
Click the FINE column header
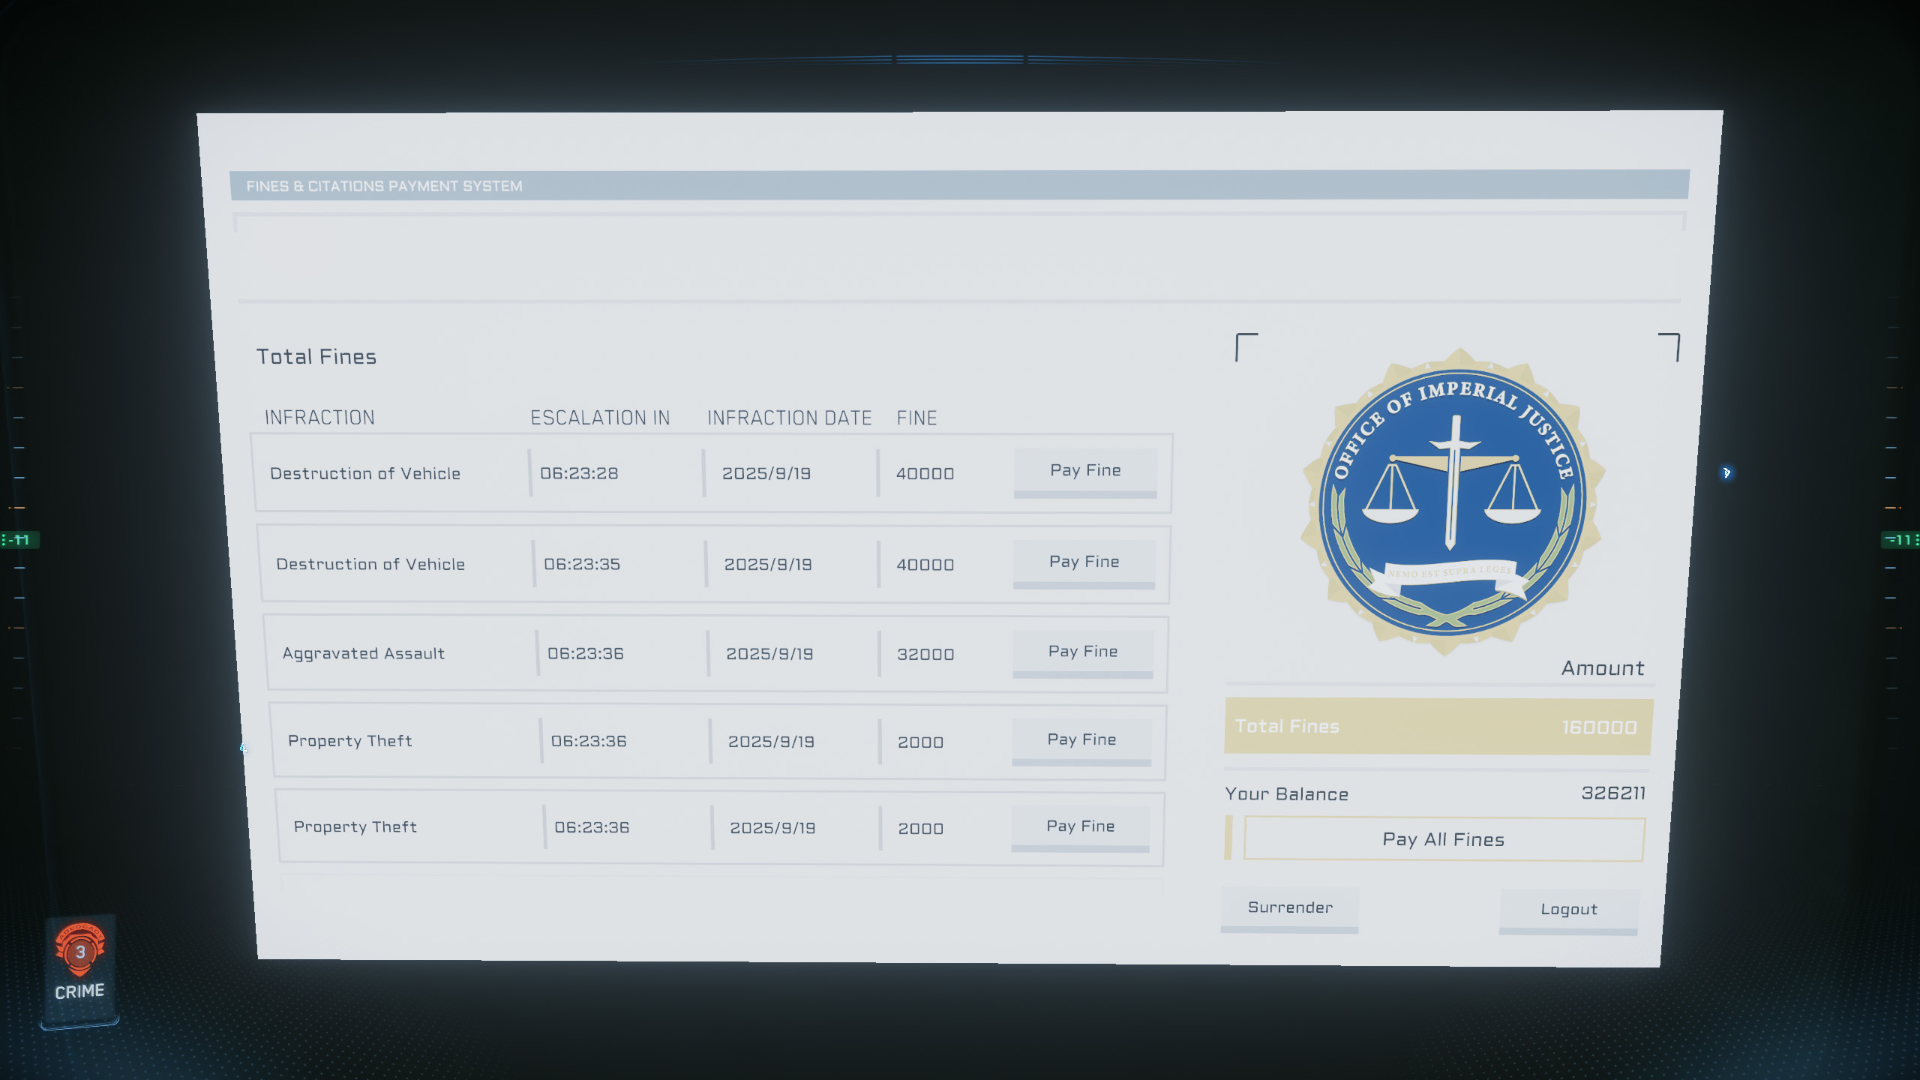click(x=916, y=418)
